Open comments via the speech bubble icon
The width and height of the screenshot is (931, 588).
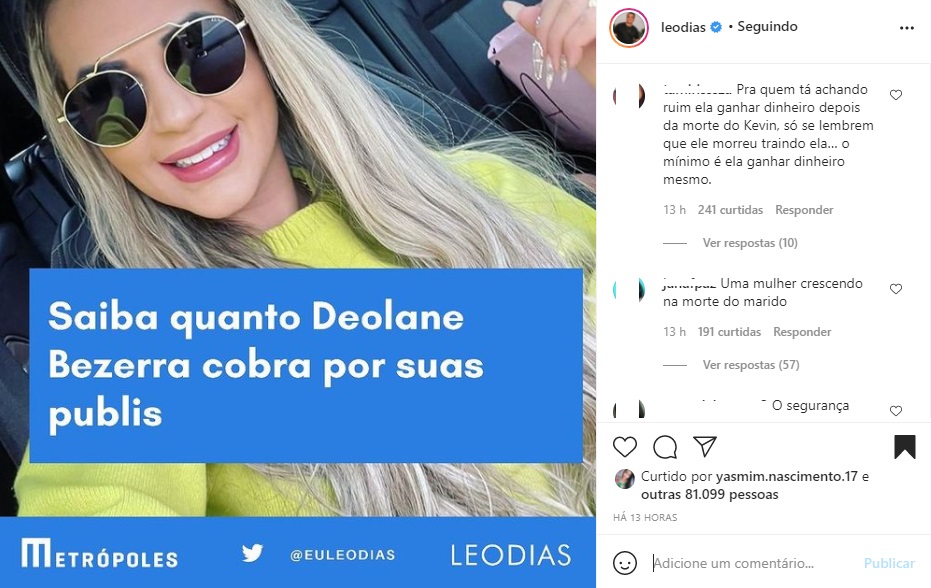tap(665, 447)
